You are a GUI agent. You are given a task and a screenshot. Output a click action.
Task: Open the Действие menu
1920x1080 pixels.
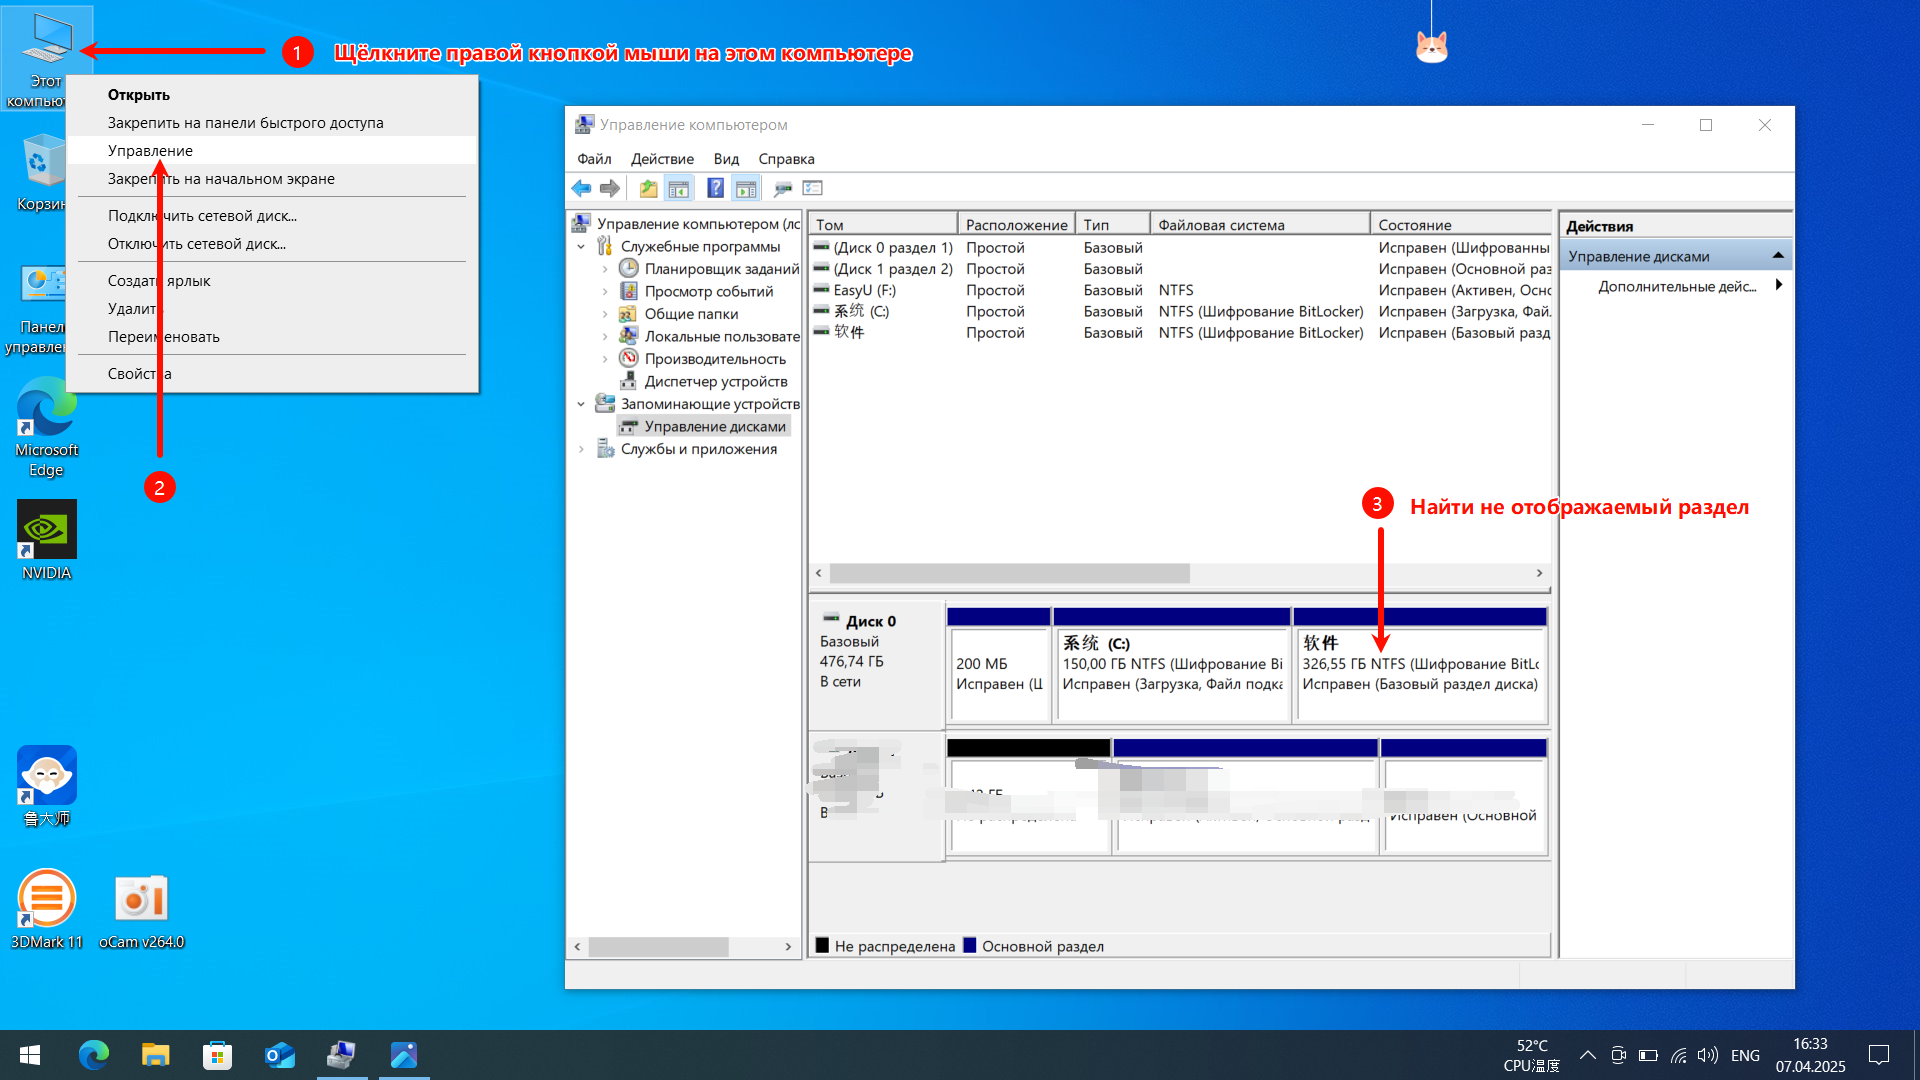pyautogui.click(x=662, y=159)
